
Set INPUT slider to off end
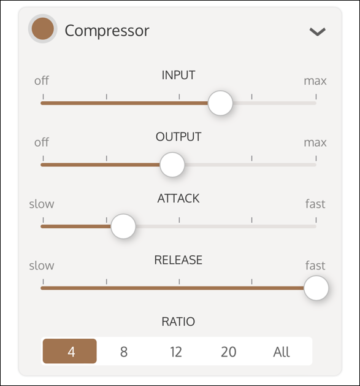43,103
